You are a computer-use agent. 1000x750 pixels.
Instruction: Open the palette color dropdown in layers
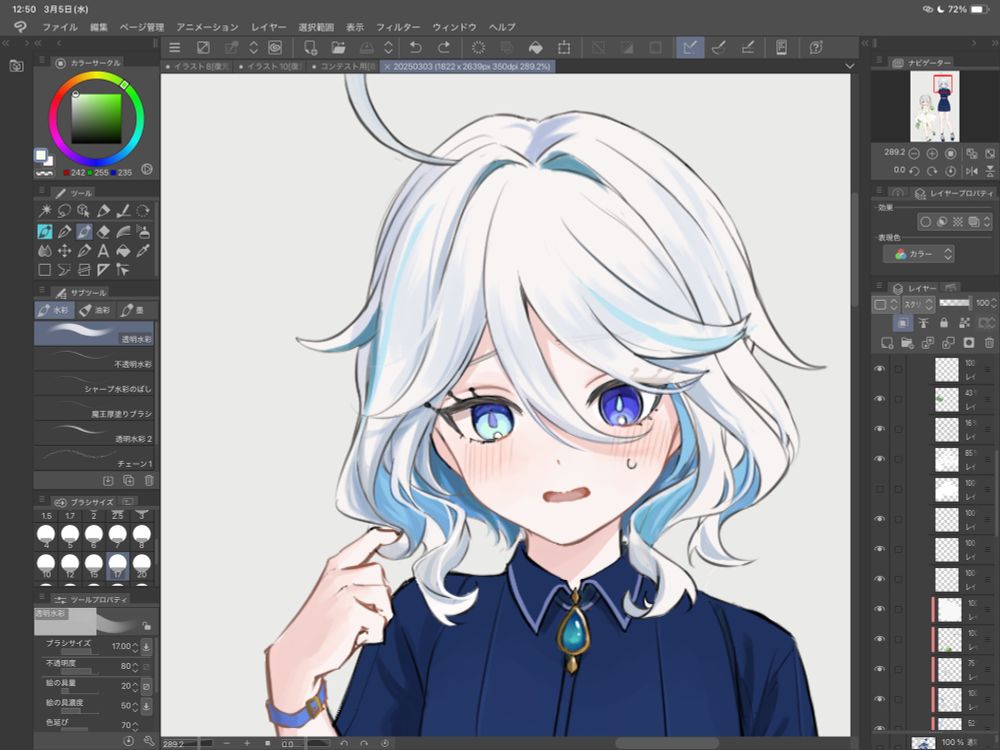pos(885,304)
